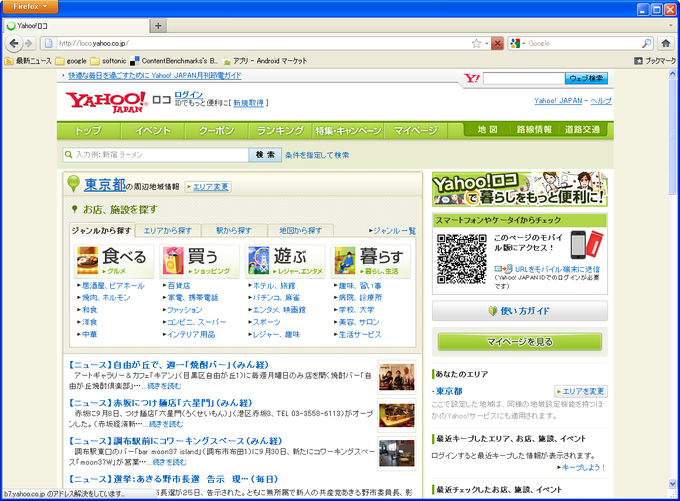Screen dimensions: 680x501
Task: Click the 検索 button beside search field
Action: pos(265,154)
